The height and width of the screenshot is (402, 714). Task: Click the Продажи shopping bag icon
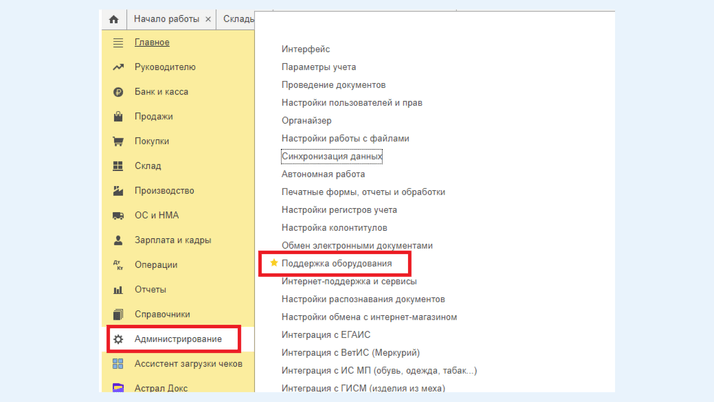tap(118, 117)
